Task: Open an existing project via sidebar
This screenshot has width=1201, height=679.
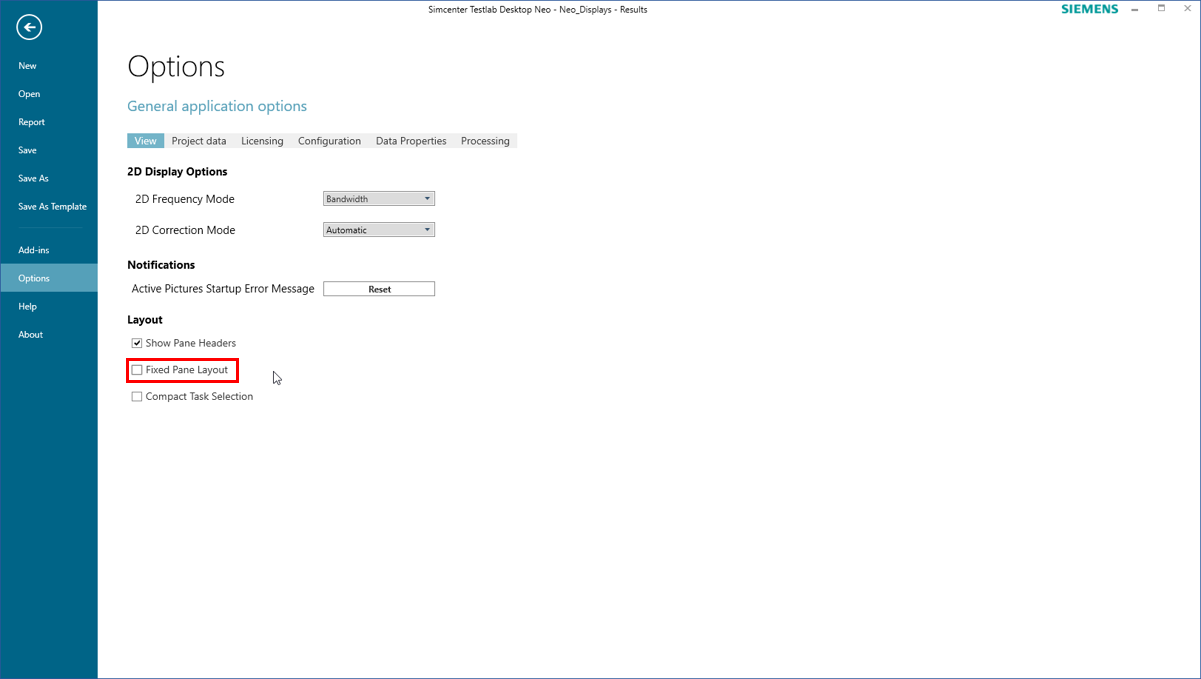Action: [28, 93]
